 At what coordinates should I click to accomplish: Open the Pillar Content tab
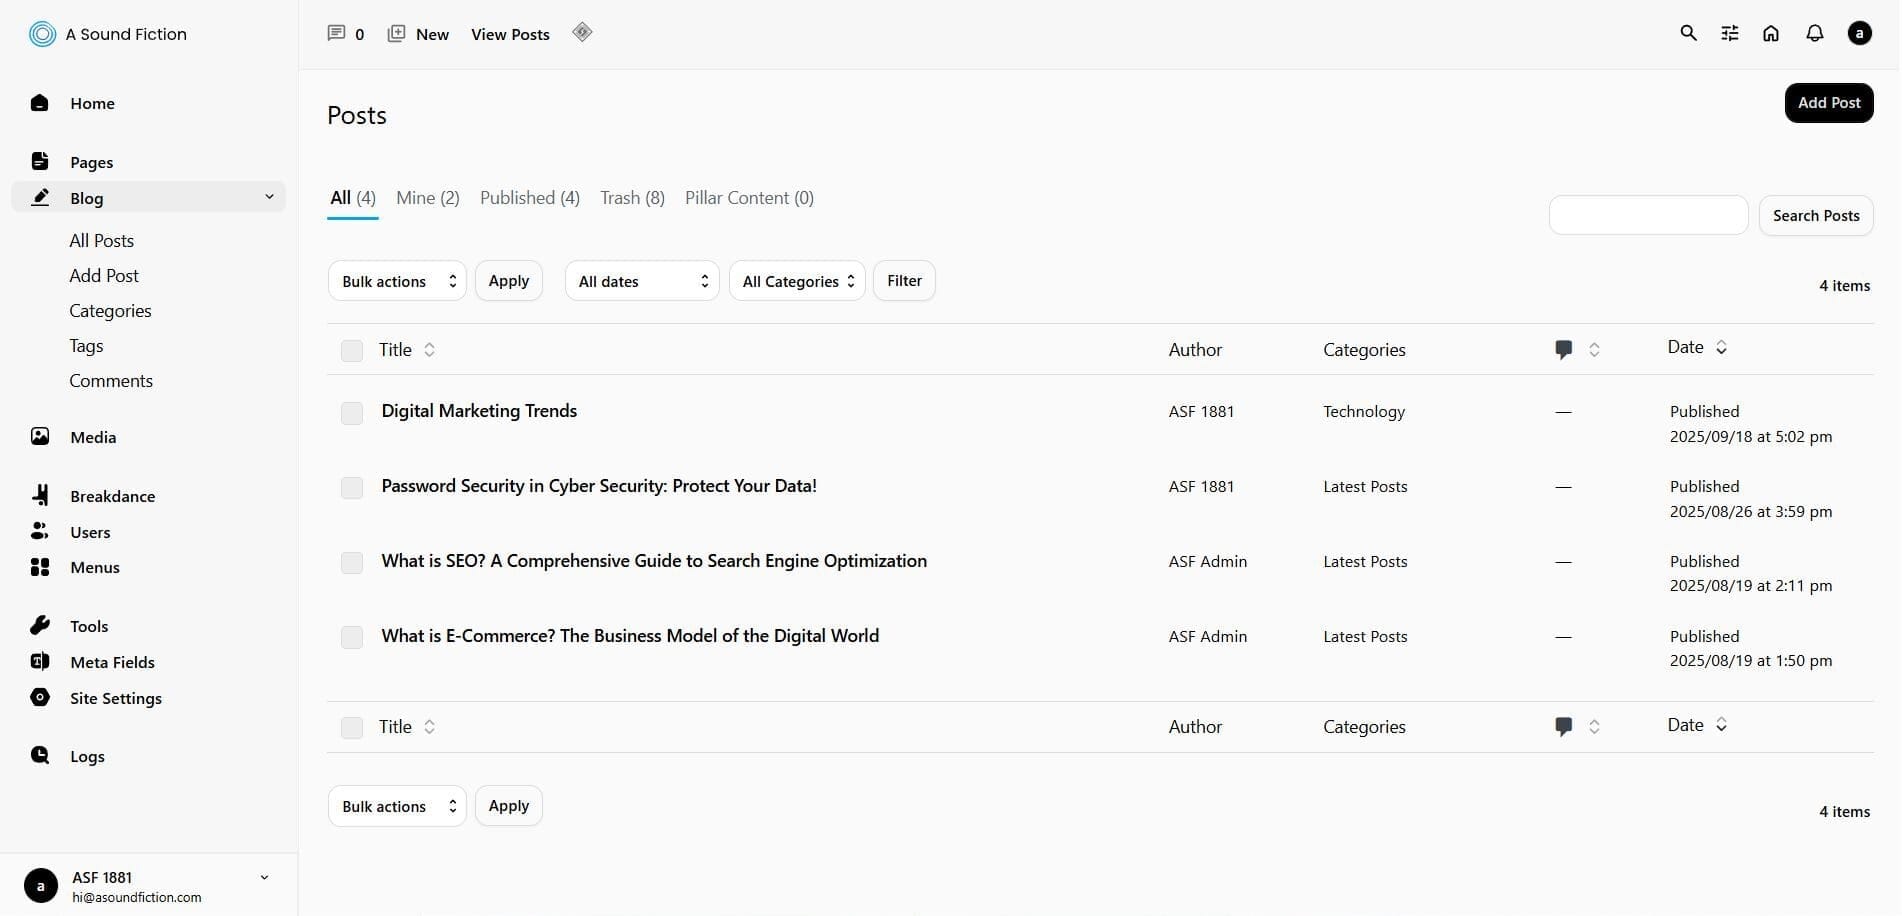click(749, 198)
